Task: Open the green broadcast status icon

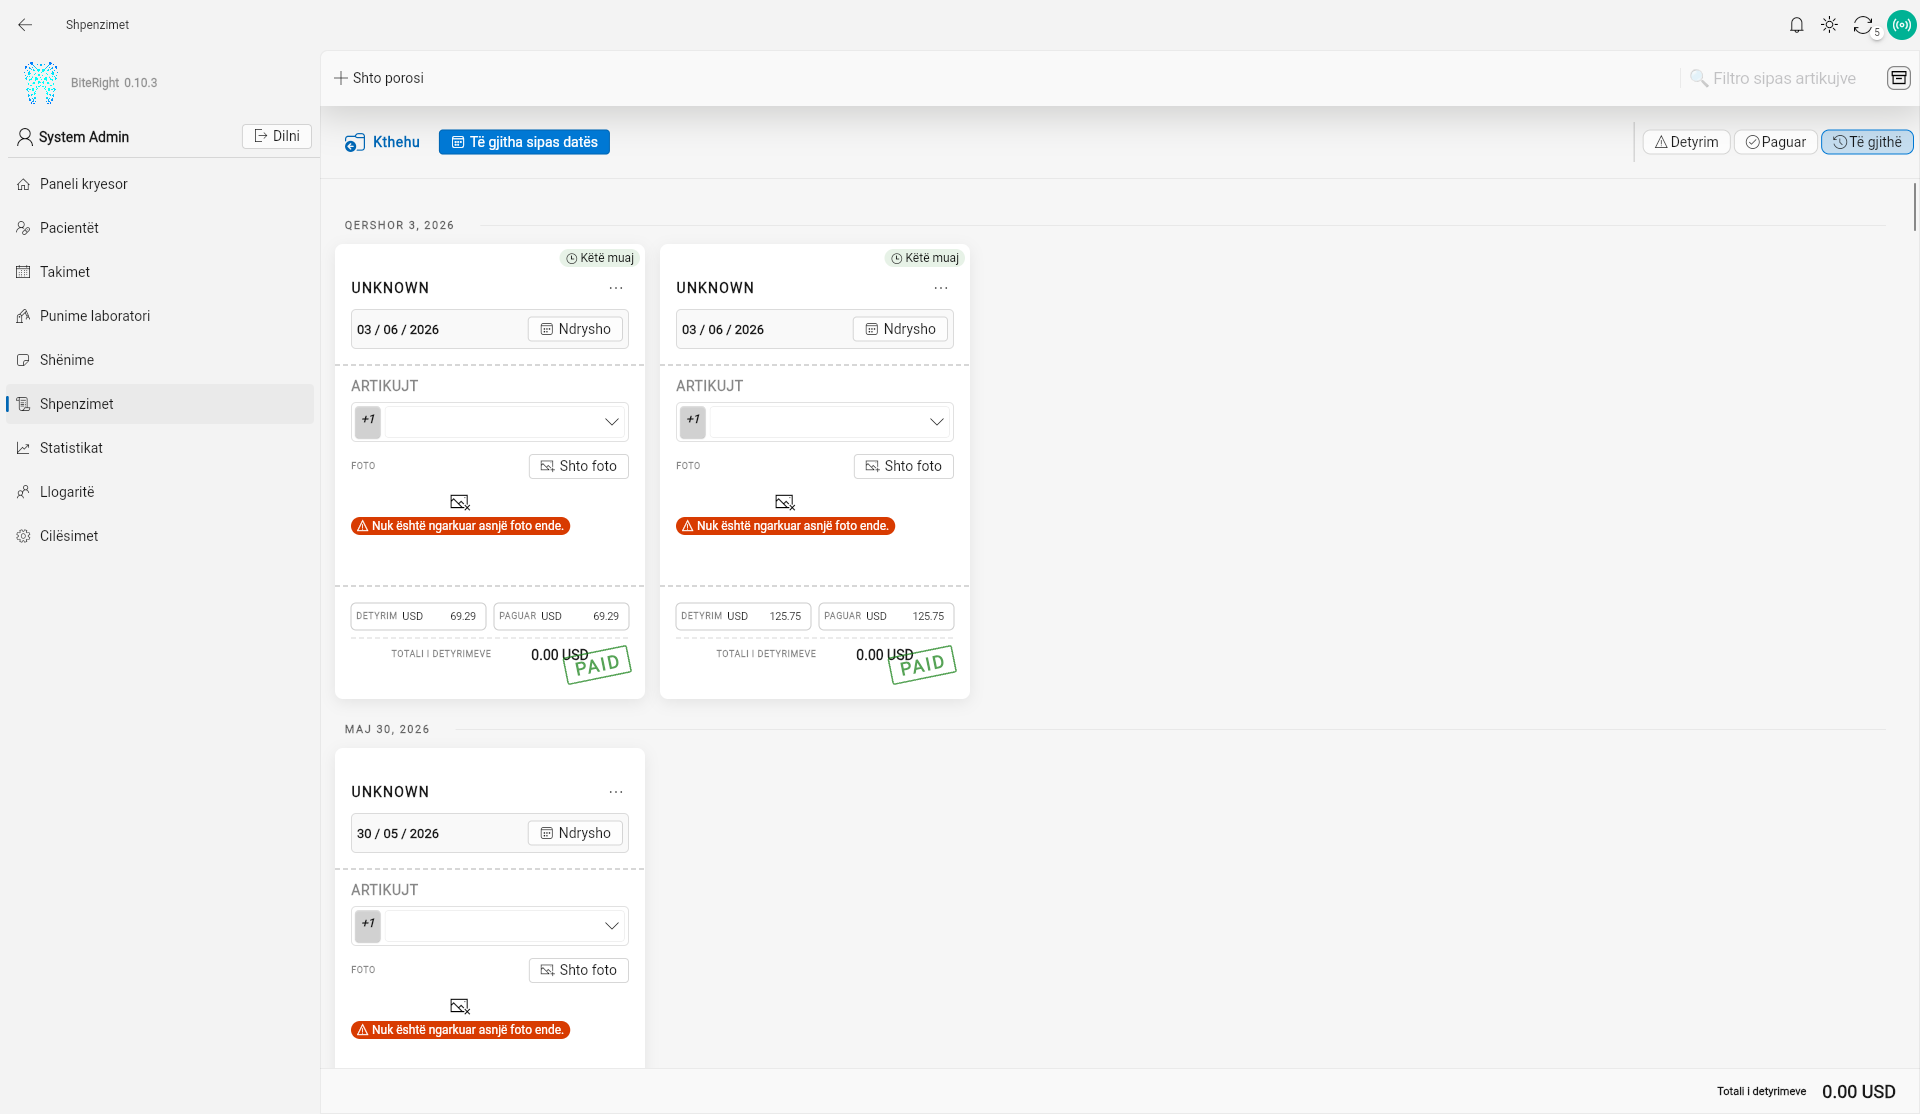Action: click(x=1901, y=25)
